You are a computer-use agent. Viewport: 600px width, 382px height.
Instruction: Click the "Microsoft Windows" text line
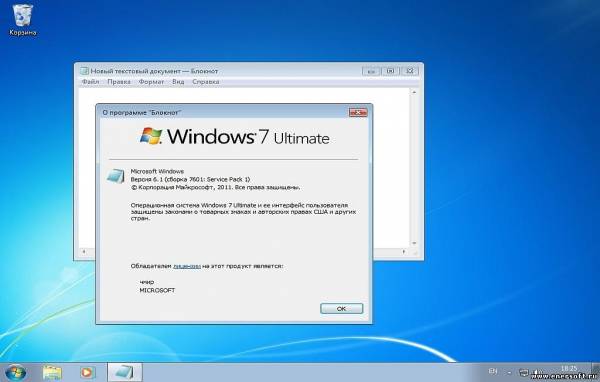157,171
